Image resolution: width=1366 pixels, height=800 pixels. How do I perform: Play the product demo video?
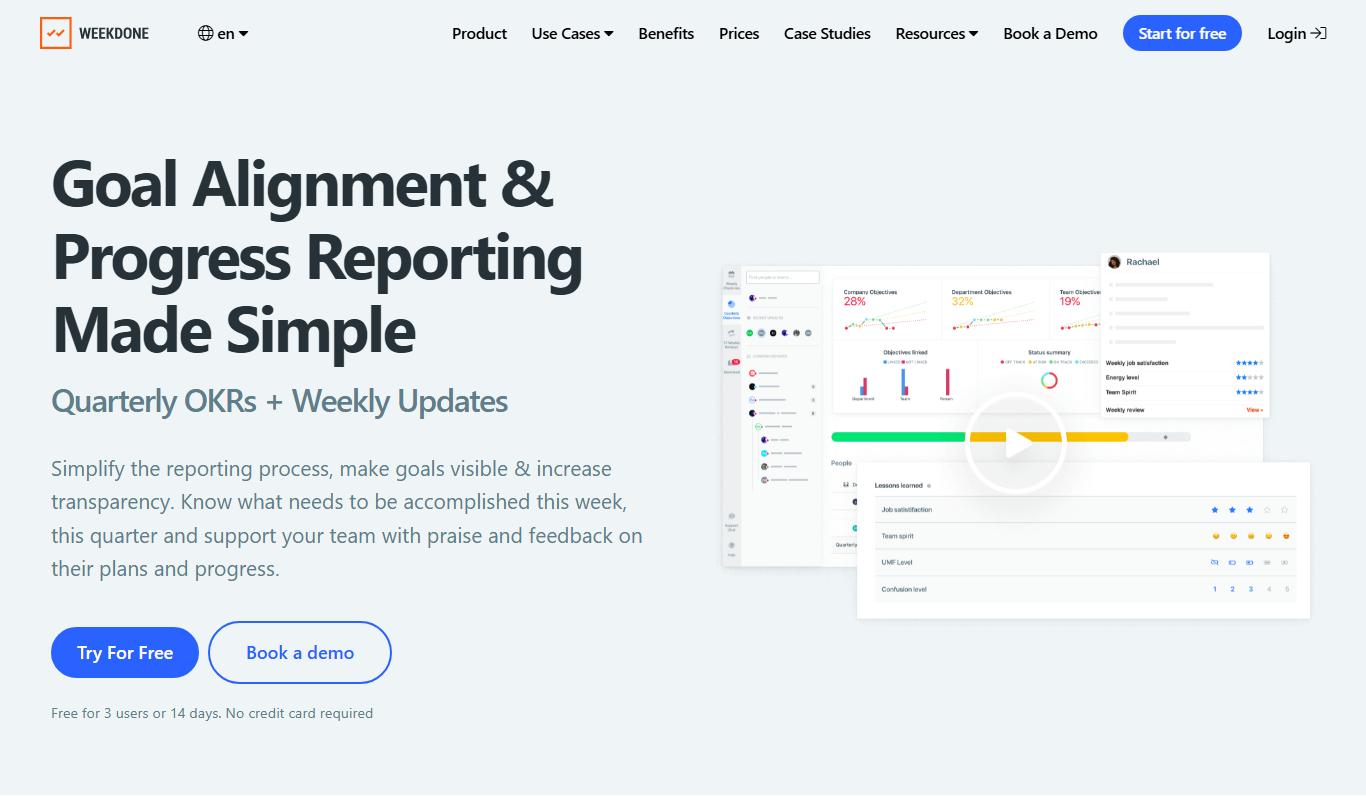pyautogui.click(x=1016, y=444)
